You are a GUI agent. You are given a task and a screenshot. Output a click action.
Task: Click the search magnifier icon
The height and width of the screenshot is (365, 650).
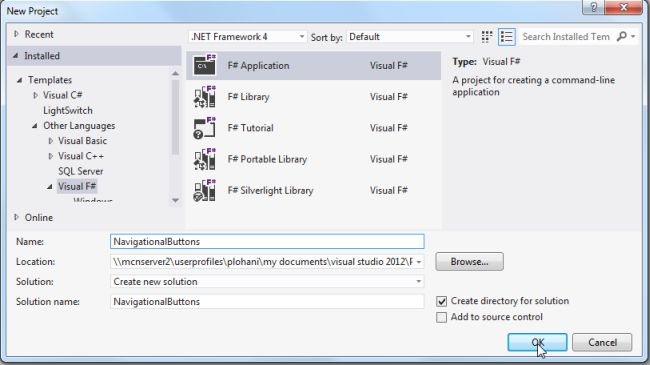pyautogui.click(x=622, y=36)
